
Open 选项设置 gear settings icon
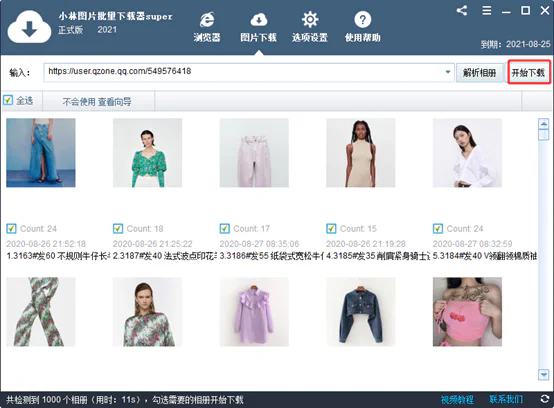click(x=310, y=20)
